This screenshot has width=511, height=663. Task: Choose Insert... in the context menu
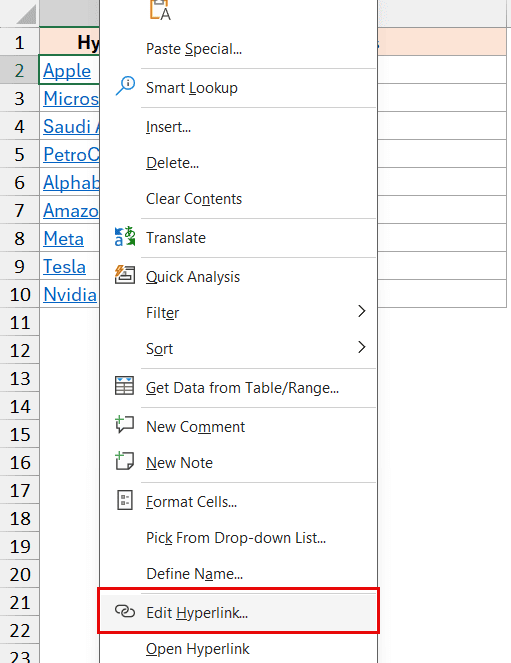click(169, 127)
